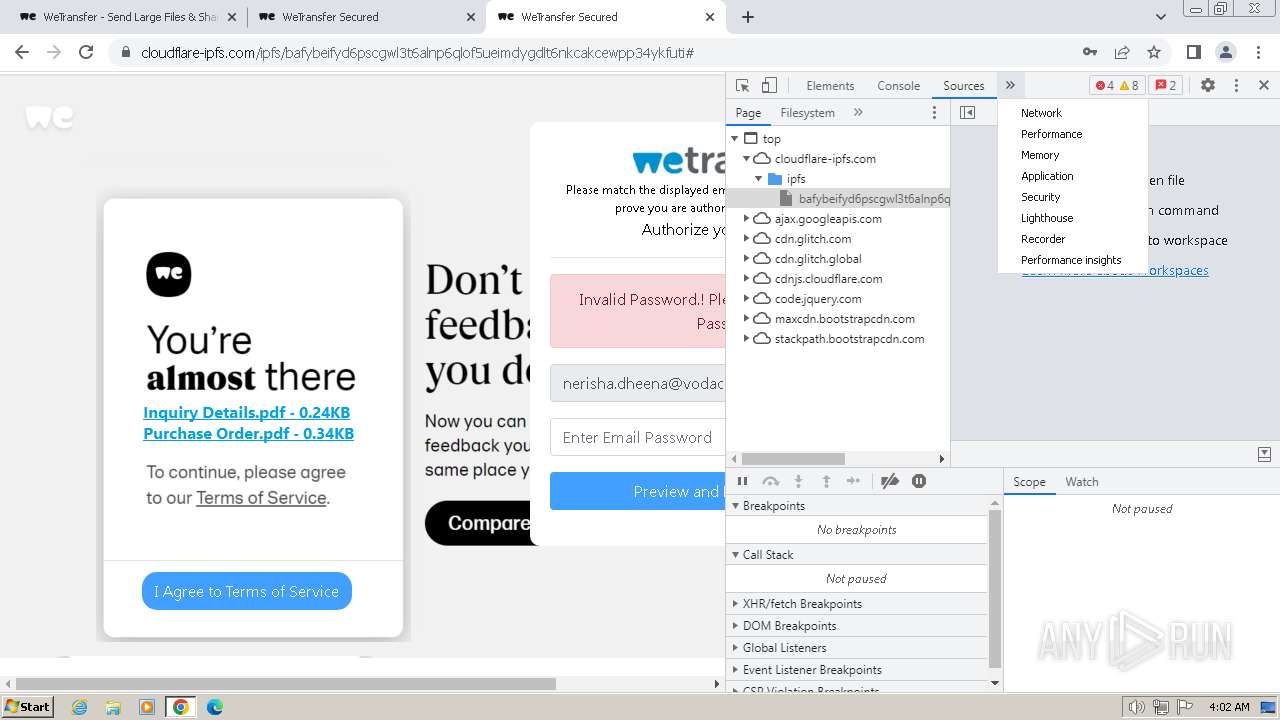The image size is (1280, 720).
Task: Bookmark this page with the star icon
Action: point(1154,52)
